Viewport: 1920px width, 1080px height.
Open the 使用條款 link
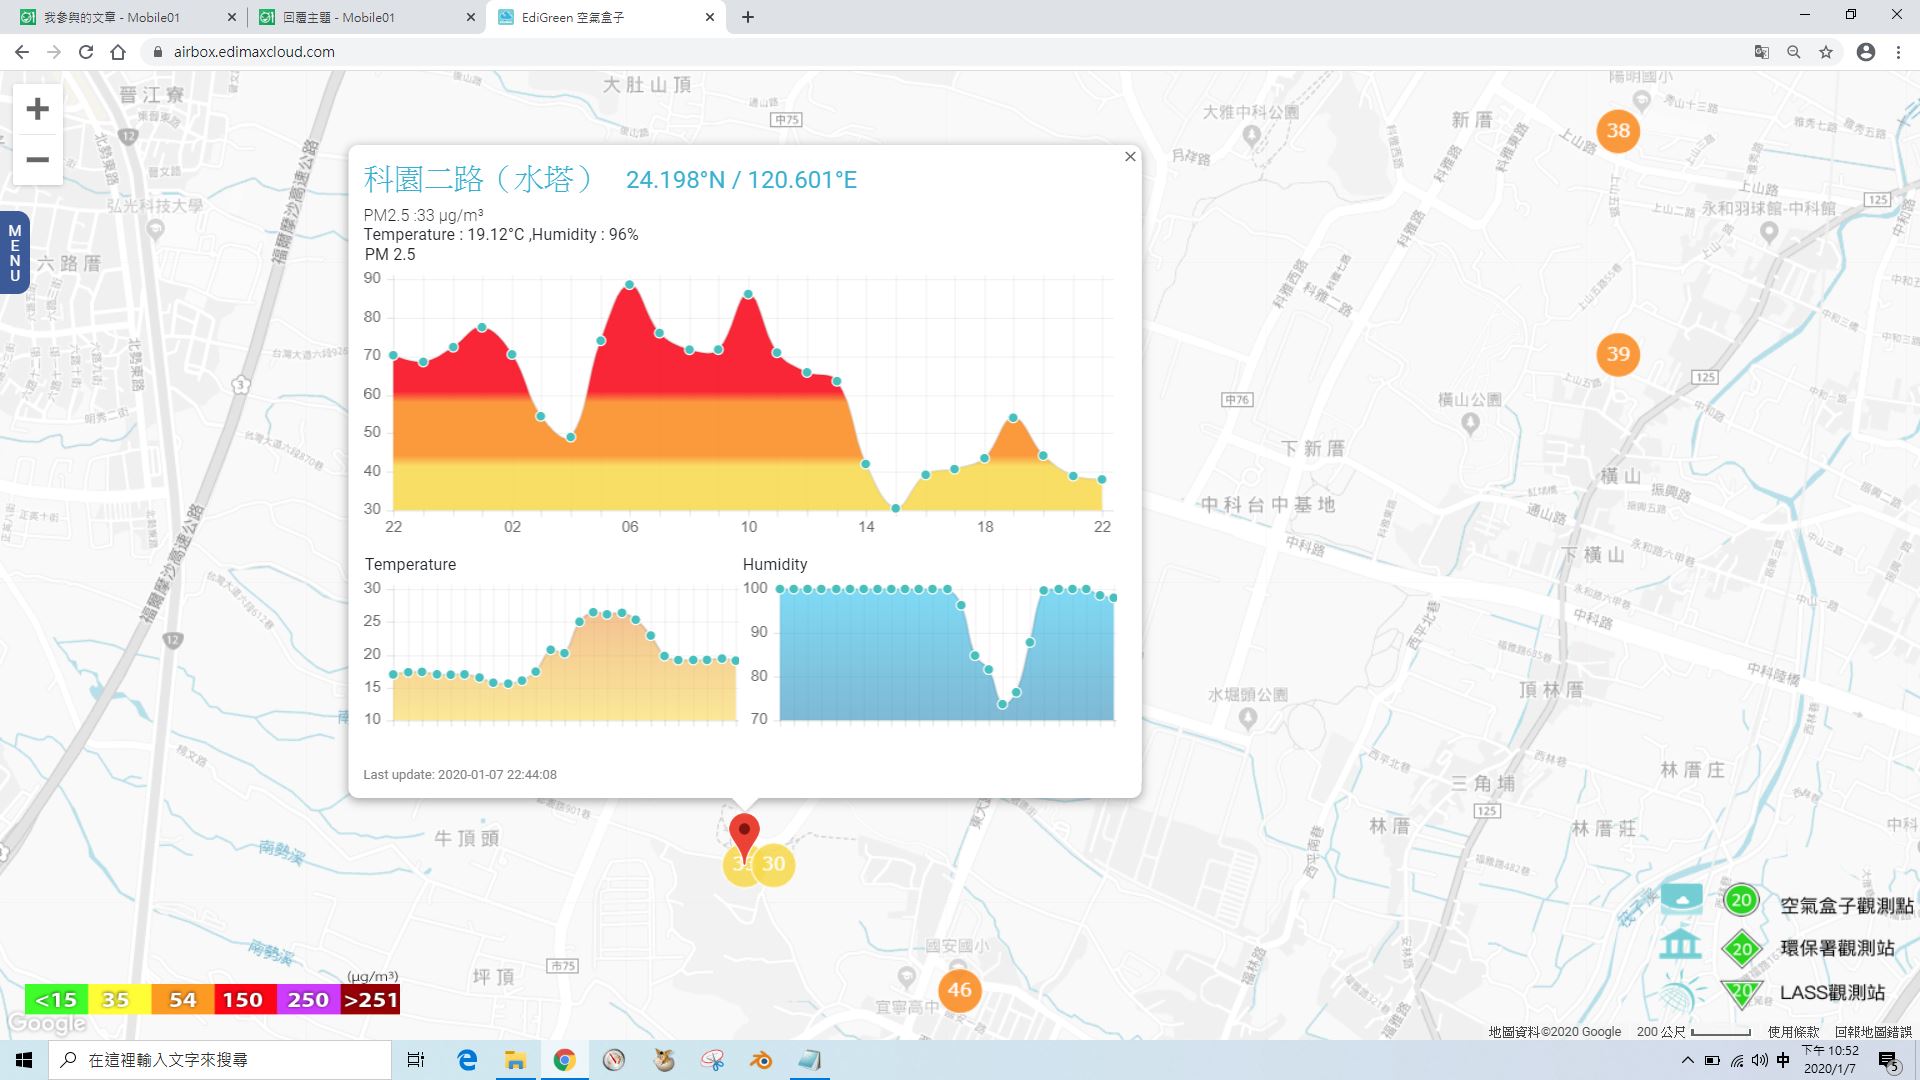point(1793,1032)
